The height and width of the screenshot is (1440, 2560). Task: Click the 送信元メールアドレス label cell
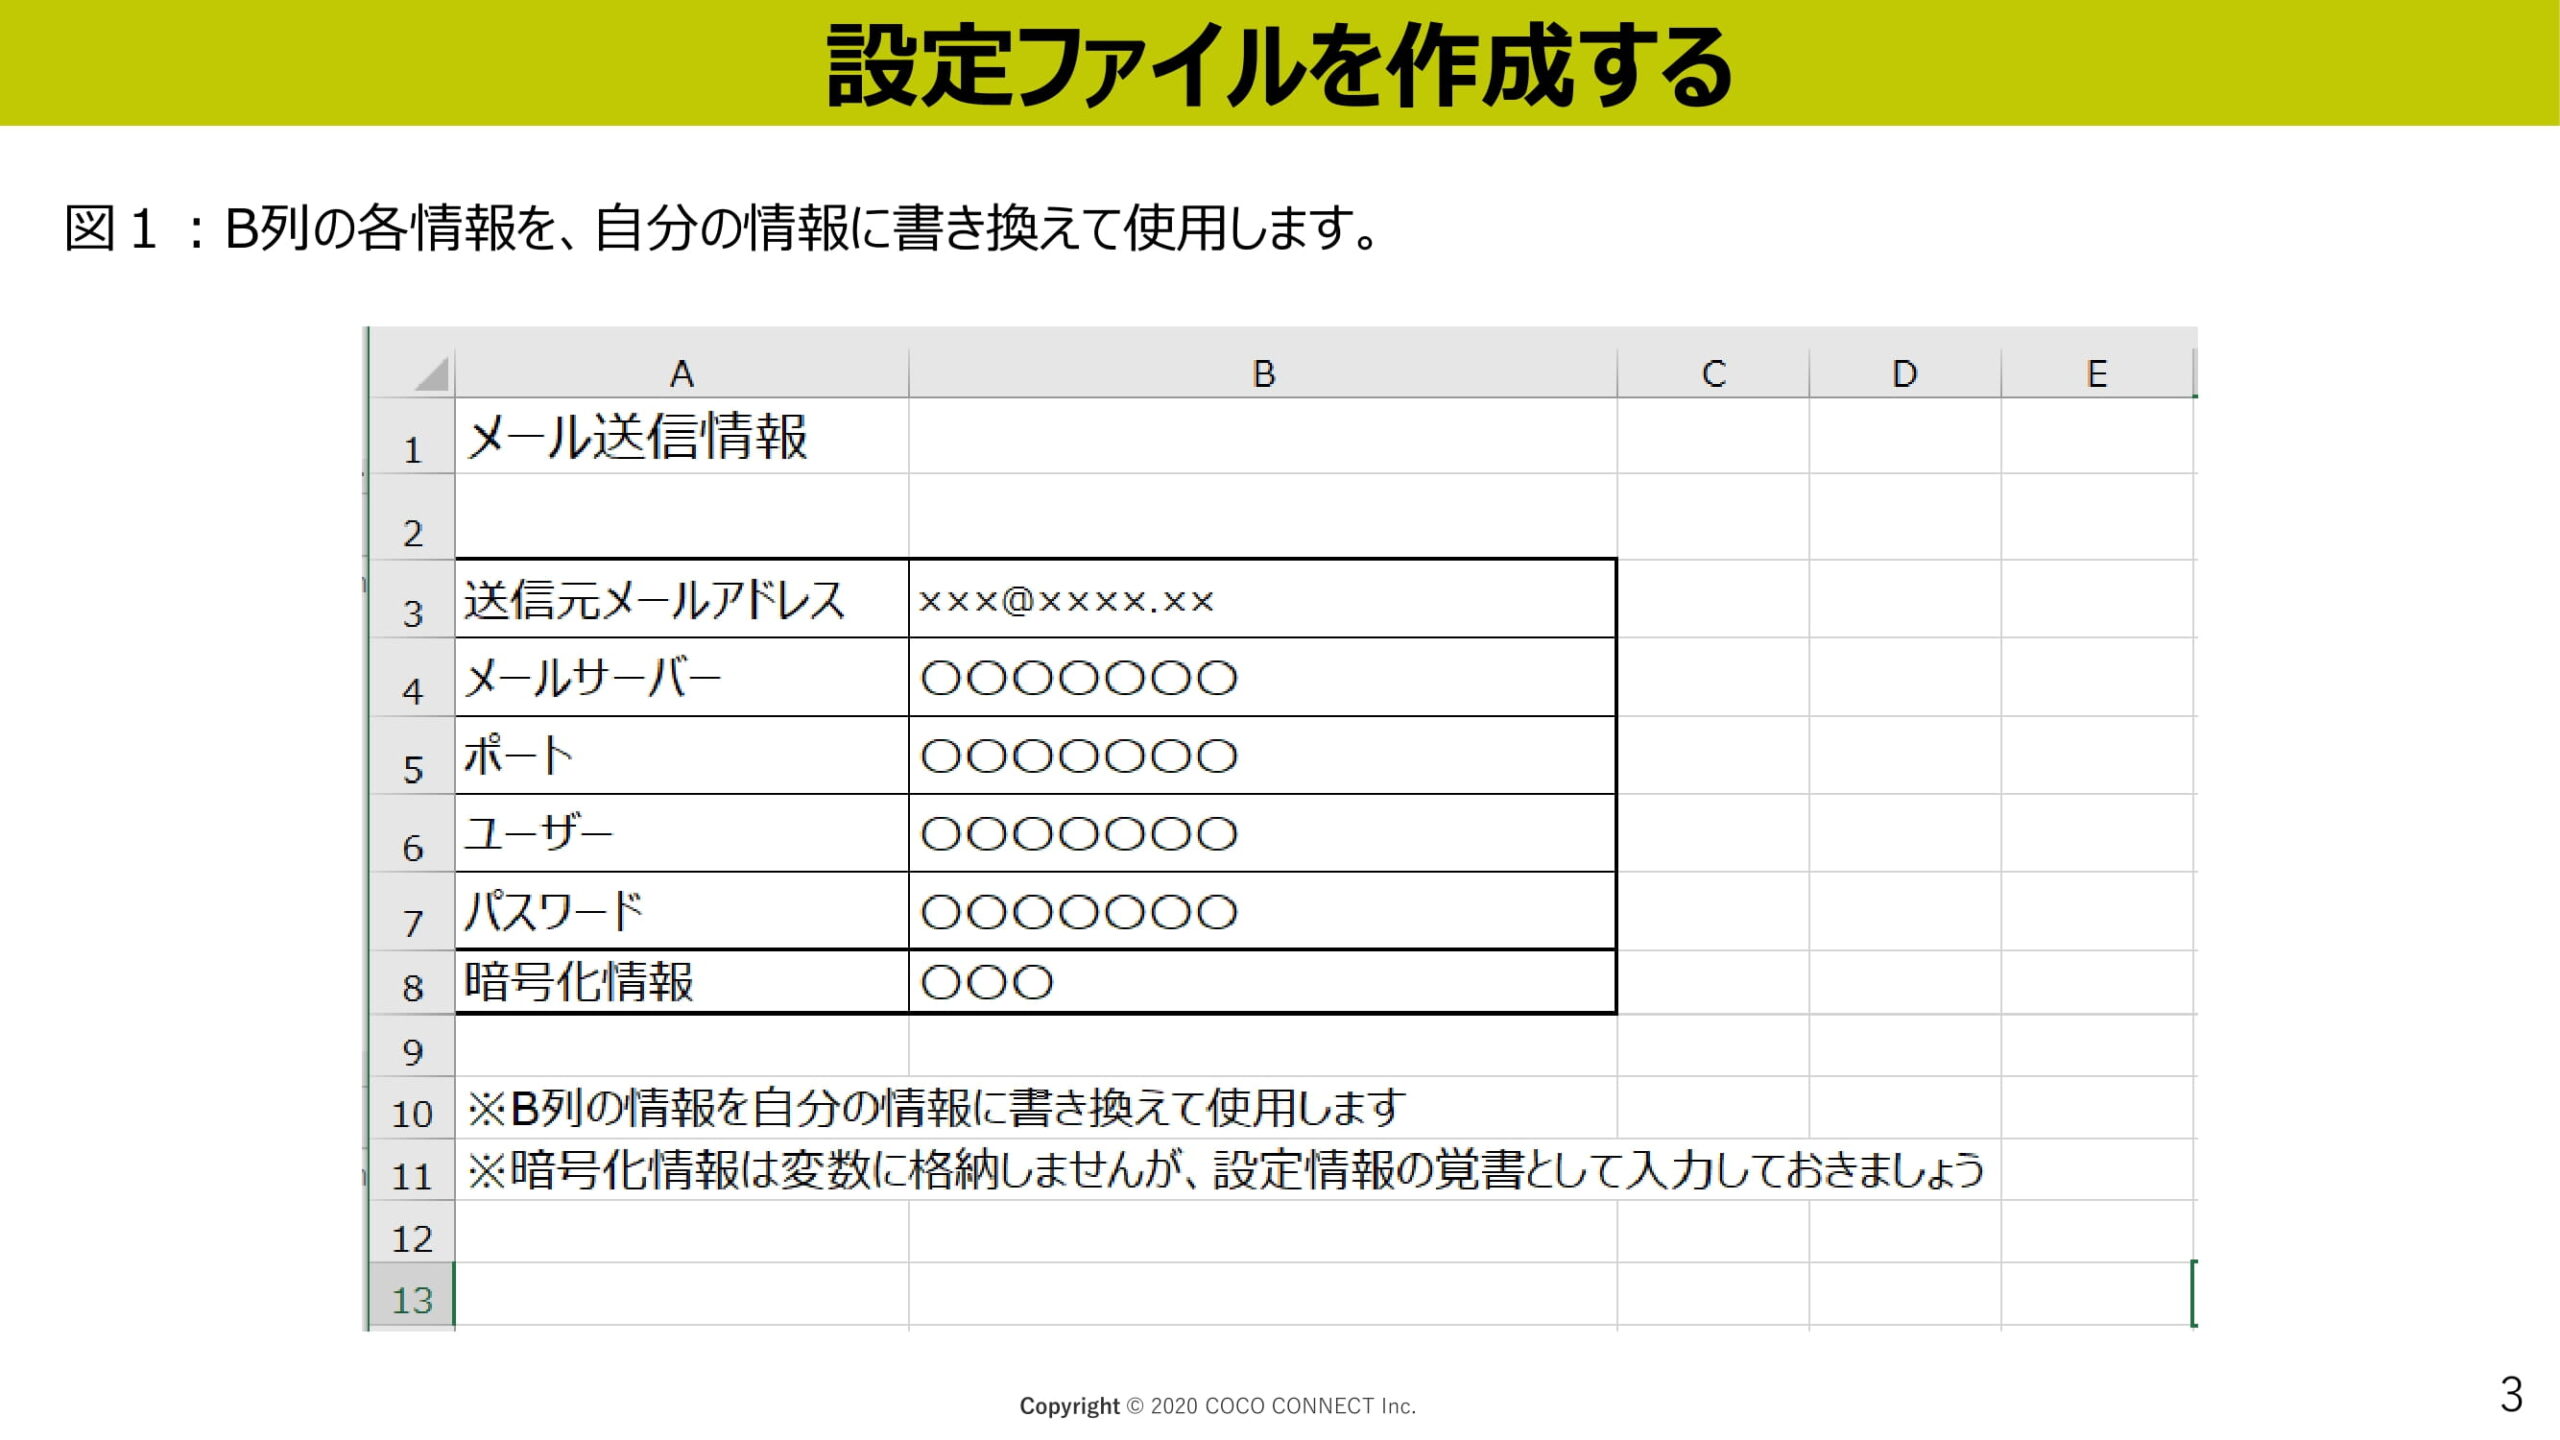click(682, 599)
